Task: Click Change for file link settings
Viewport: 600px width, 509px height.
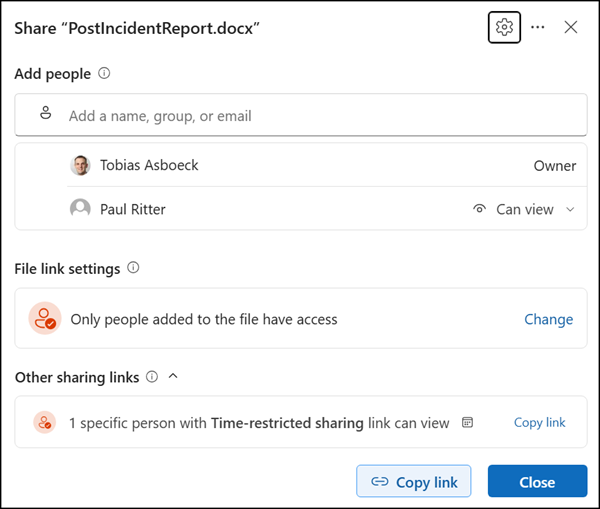Action: click(x=548, y=319)
